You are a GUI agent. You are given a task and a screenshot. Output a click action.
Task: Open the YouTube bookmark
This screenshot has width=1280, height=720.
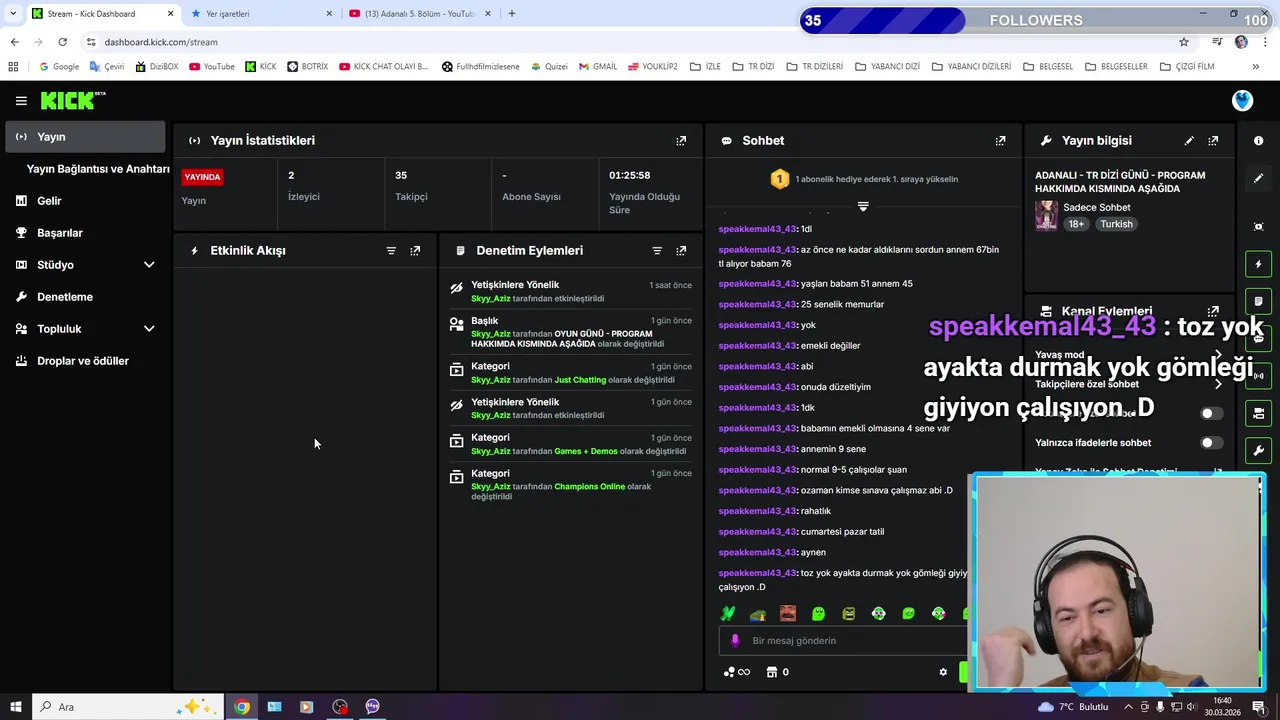pyautogui.click(x=212, y=67)
